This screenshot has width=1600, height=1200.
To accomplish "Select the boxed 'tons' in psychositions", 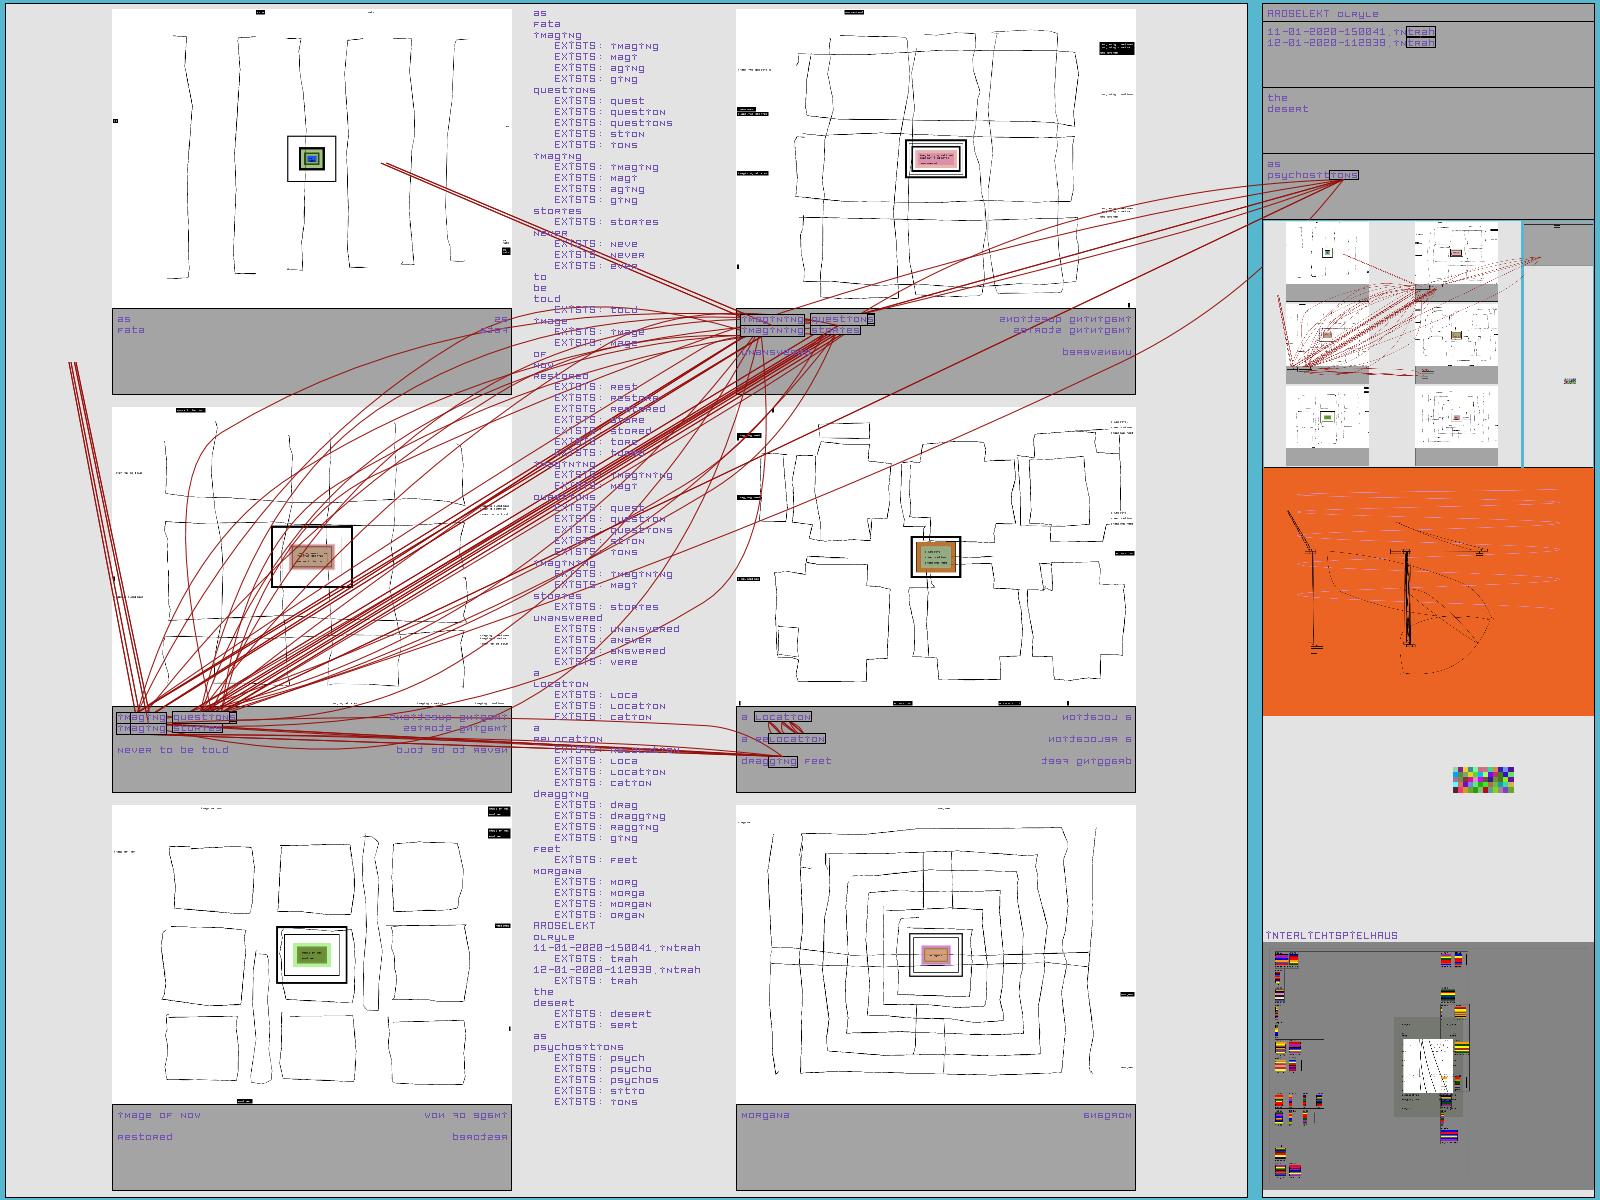I will (x=1343, y=175).
